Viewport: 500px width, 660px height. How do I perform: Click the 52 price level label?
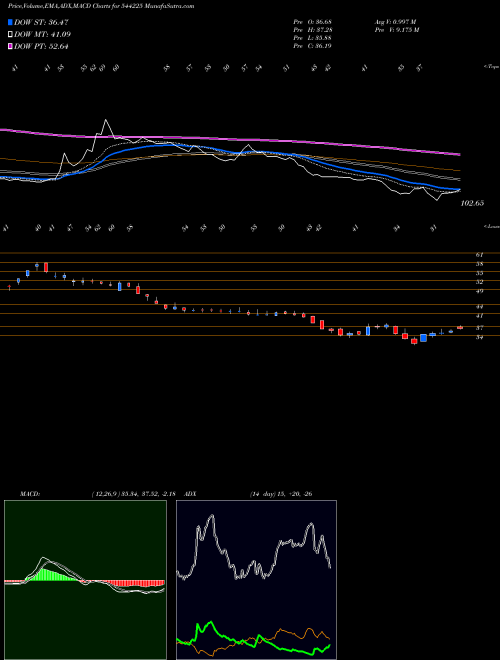click(x=479, y=282)
